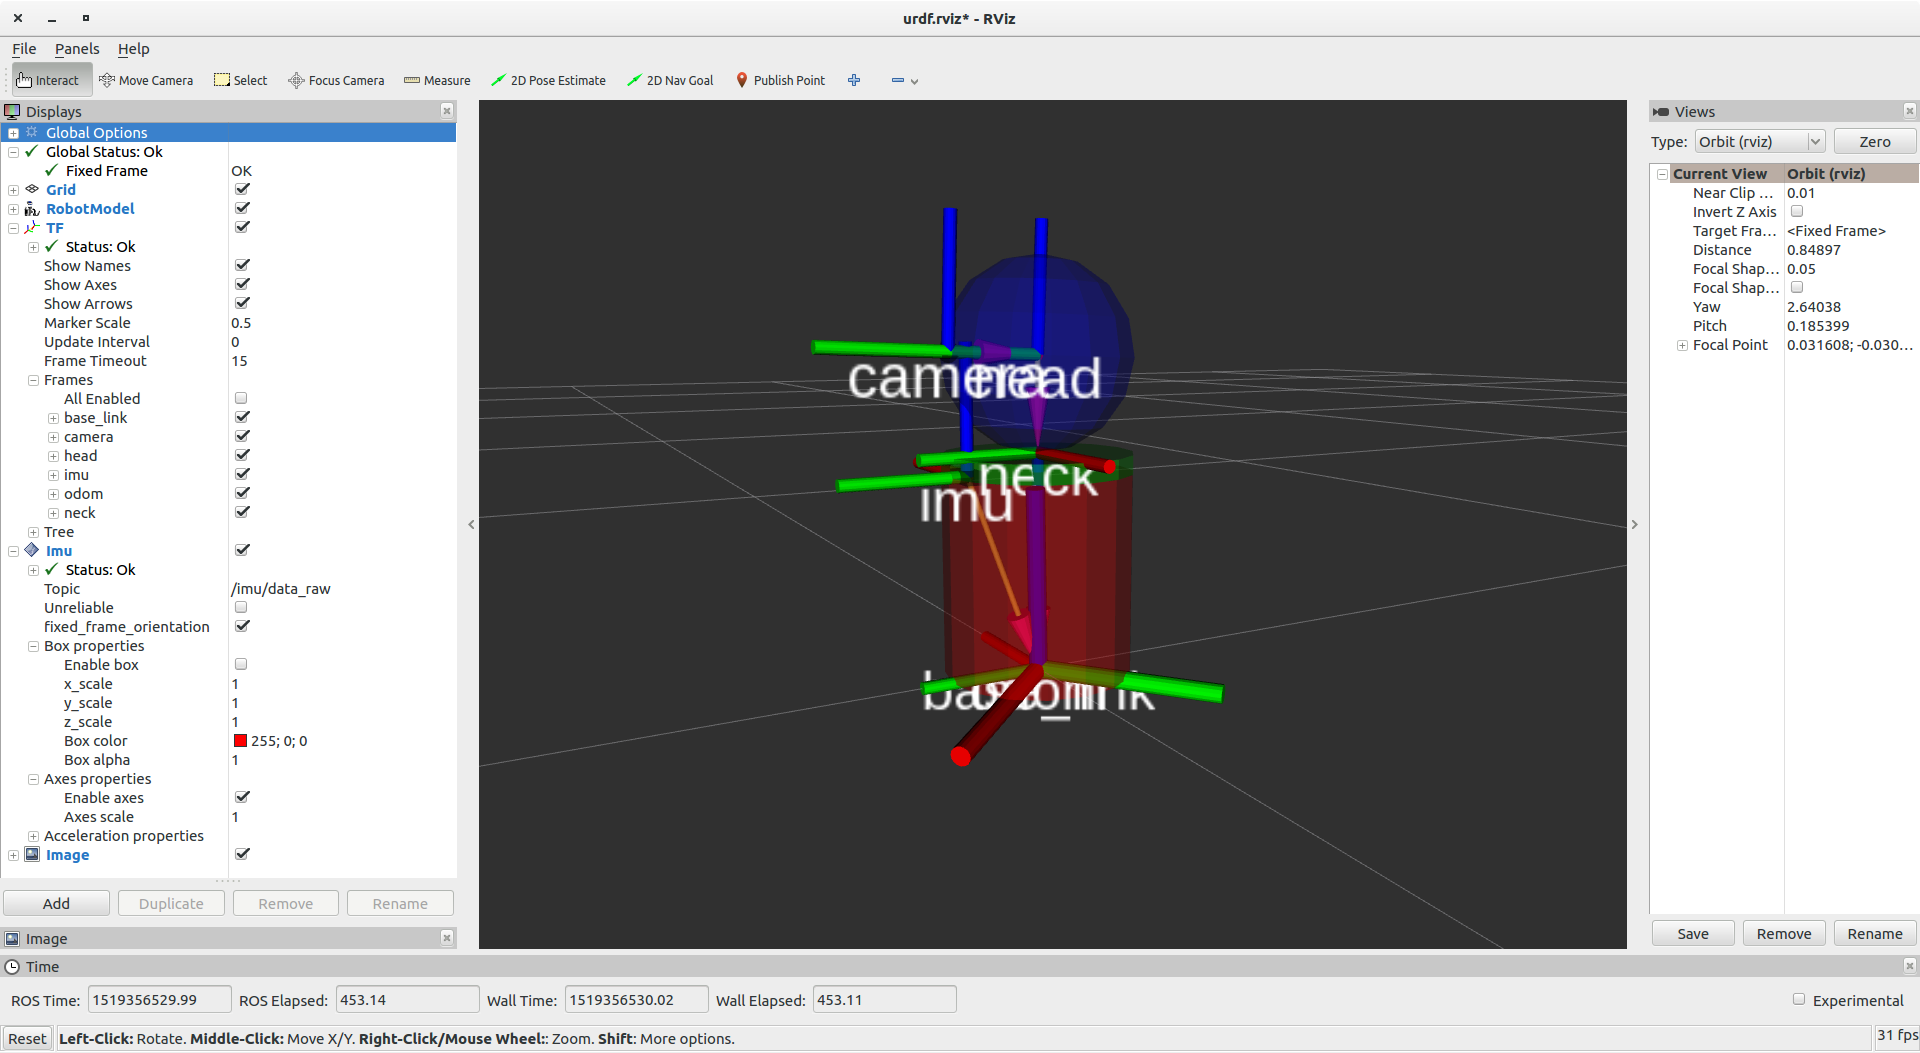The width and height of the screenshot is (1920, 1053).
Task: Collapse the Frames list
Action: pos(33,380)
